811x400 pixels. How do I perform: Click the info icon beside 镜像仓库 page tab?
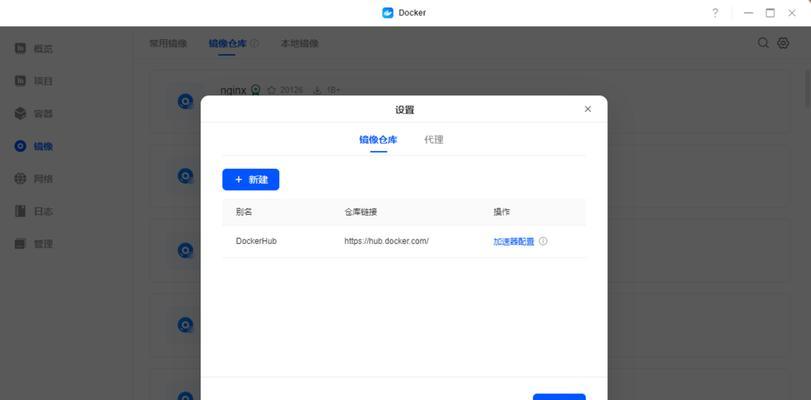(254, 43)
